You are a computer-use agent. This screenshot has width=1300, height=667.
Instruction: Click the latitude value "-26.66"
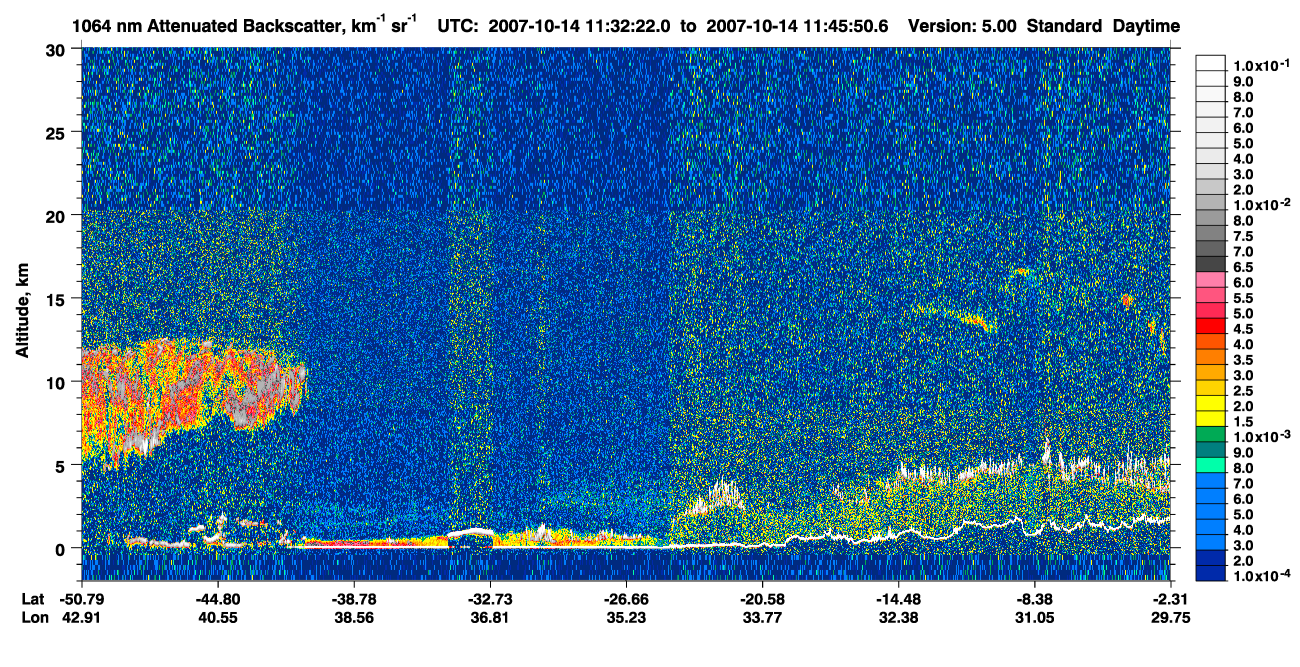(625, 598)
